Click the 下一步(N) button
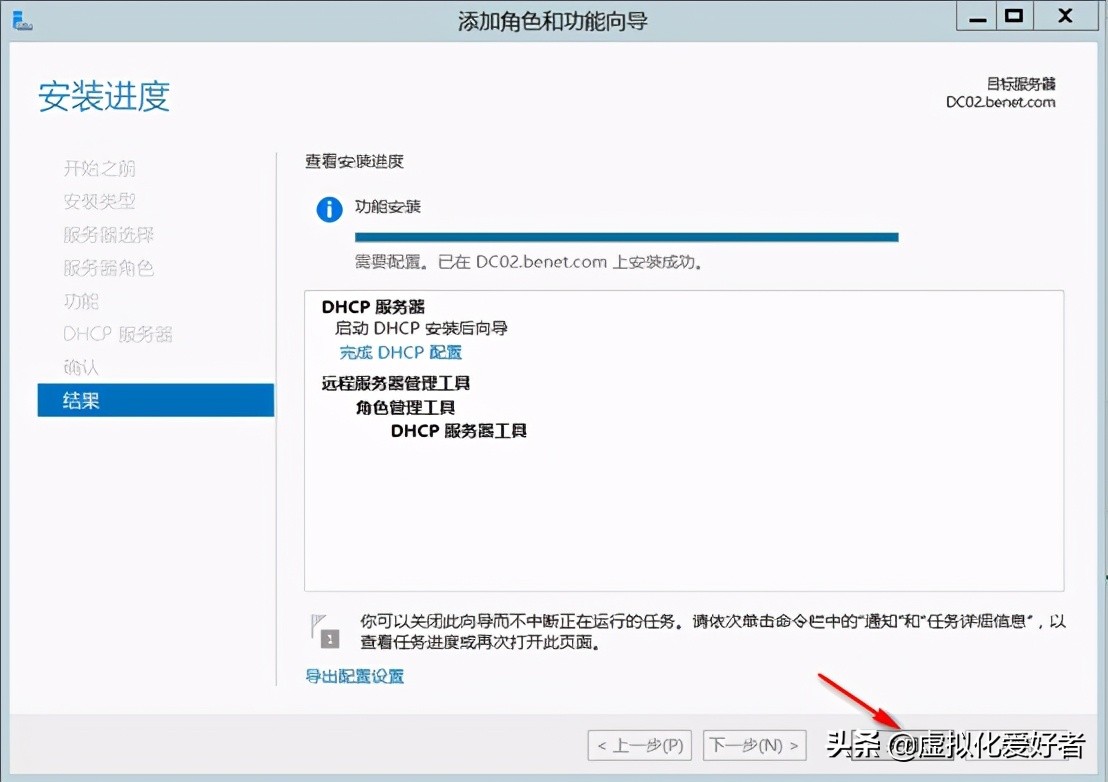Viewport: 1108px width, 782px height. point(755,745)
